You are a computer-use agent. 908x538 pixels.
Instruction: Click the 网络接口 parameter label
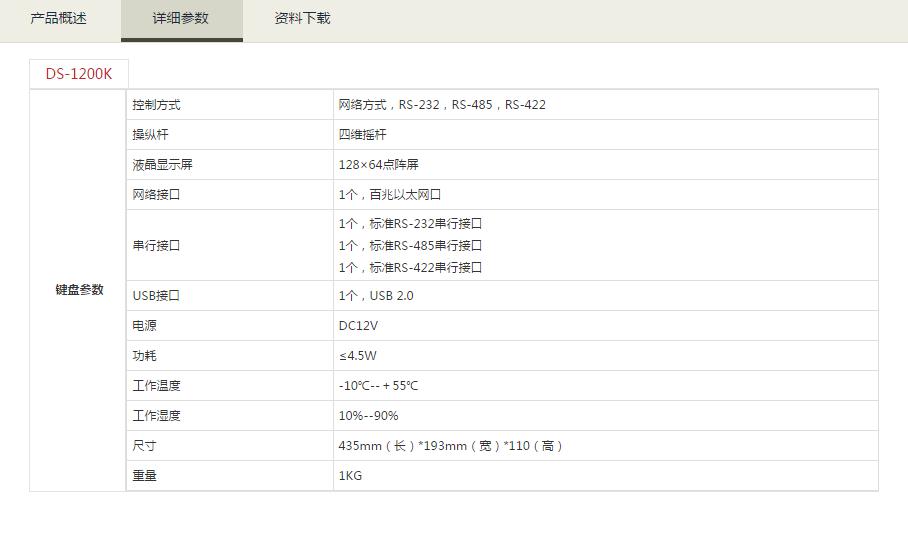157,195
